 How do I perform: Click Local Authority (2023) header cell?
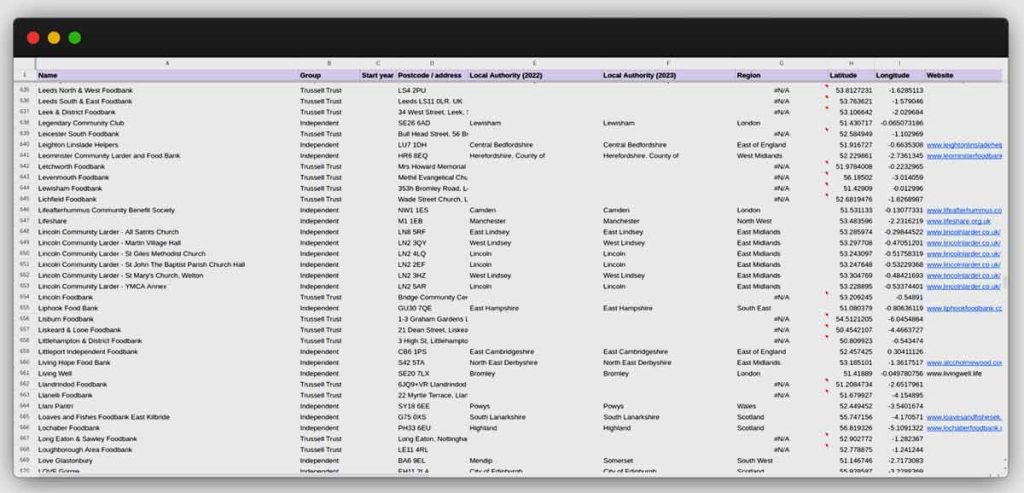pyautogui.click(x=668, y=75)
